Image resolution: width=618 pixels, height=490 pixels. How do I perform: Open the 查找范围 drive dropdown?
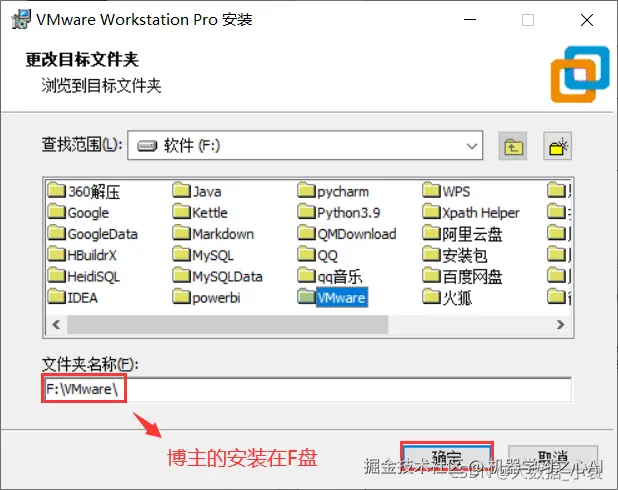305,145
